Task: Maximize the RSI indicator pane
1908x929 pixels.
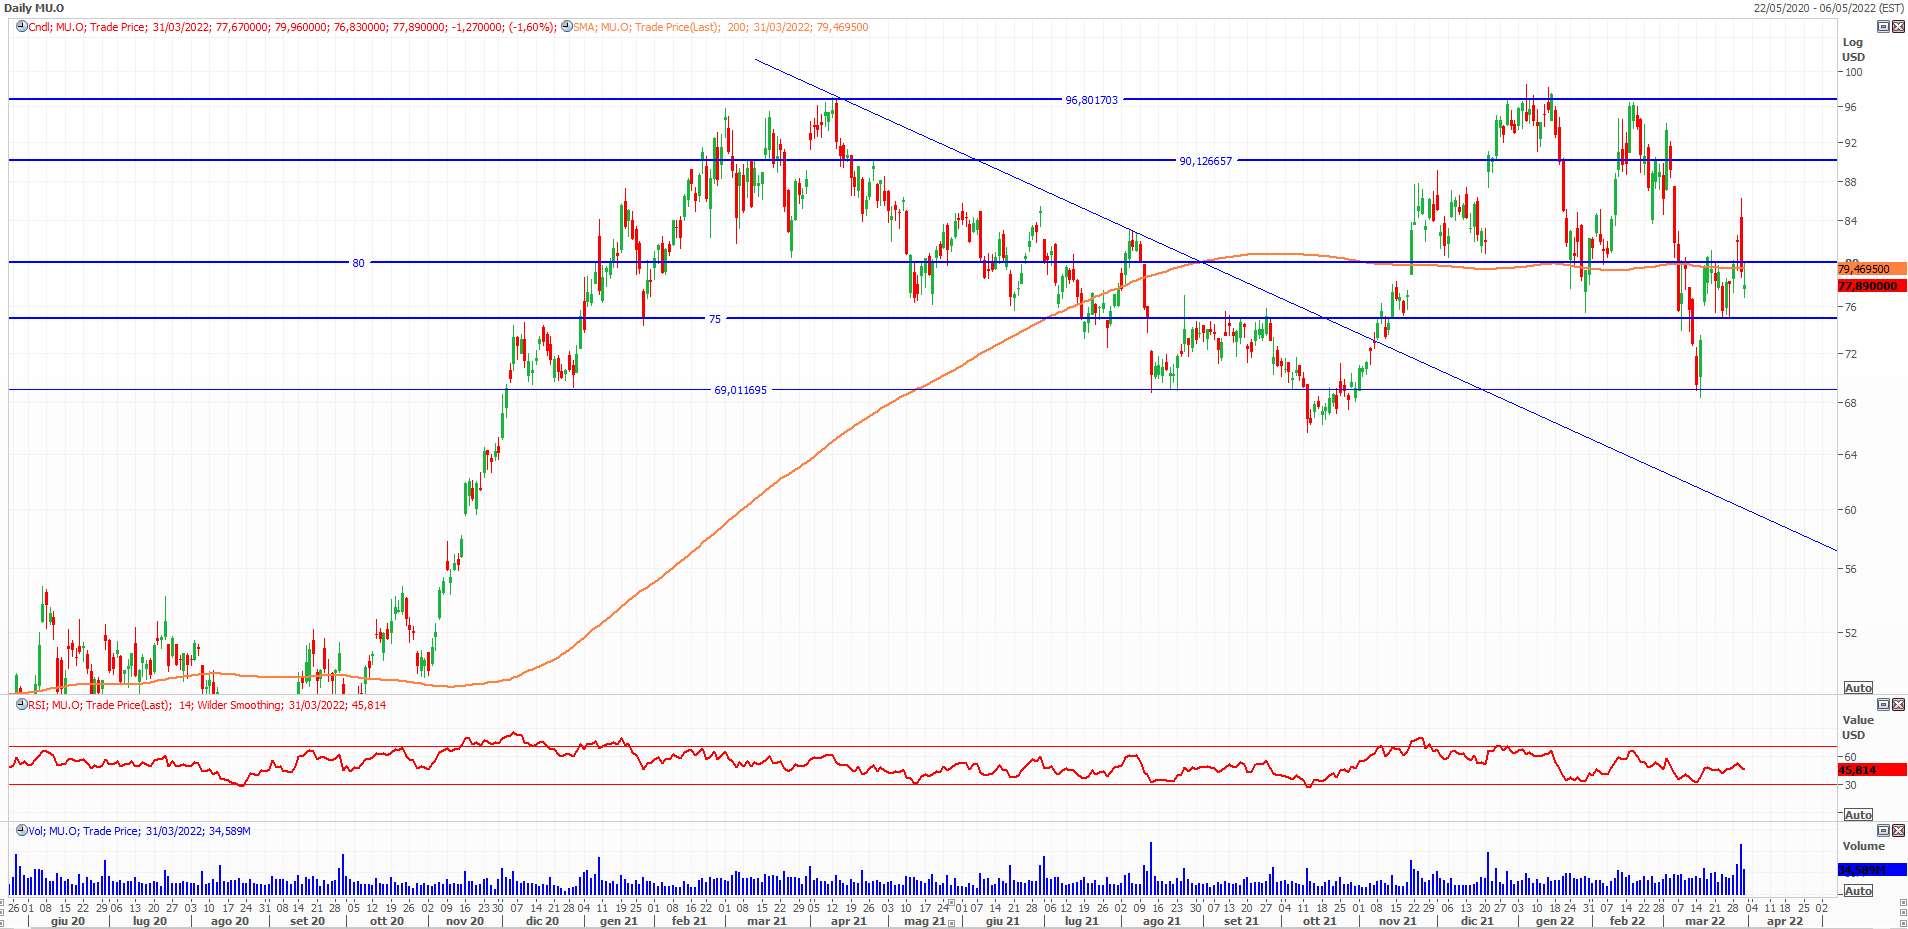Action: [x=1883, y=705]
